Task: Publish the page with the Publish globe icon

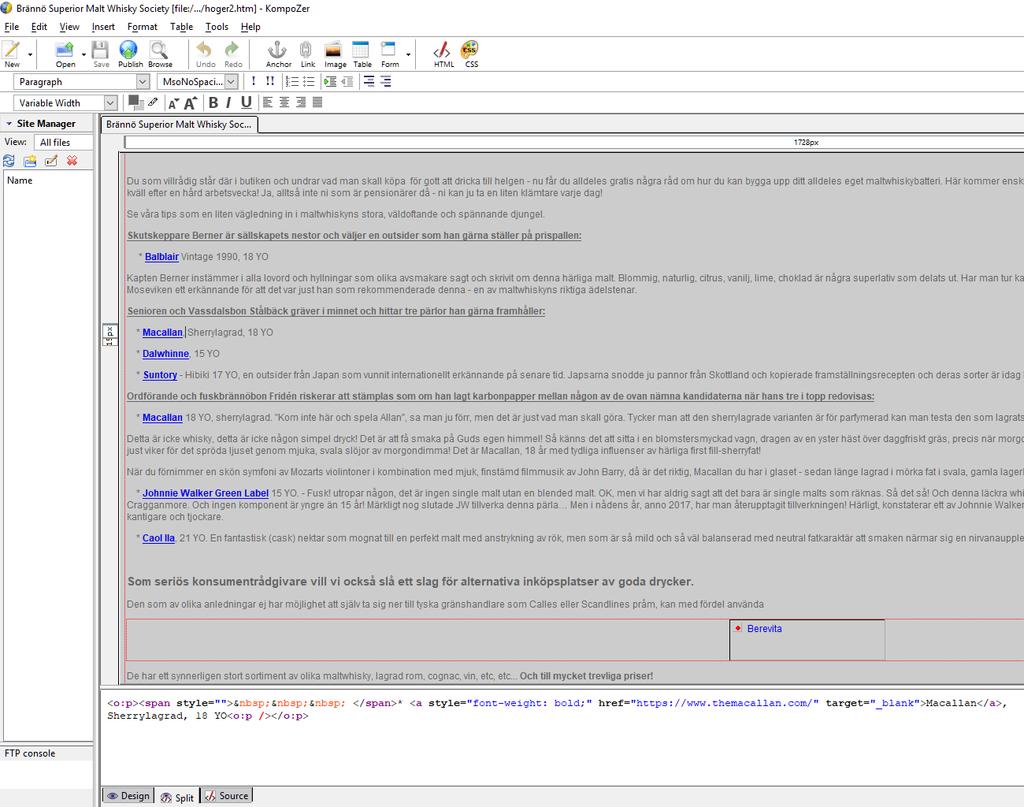Action: (130, 54)
